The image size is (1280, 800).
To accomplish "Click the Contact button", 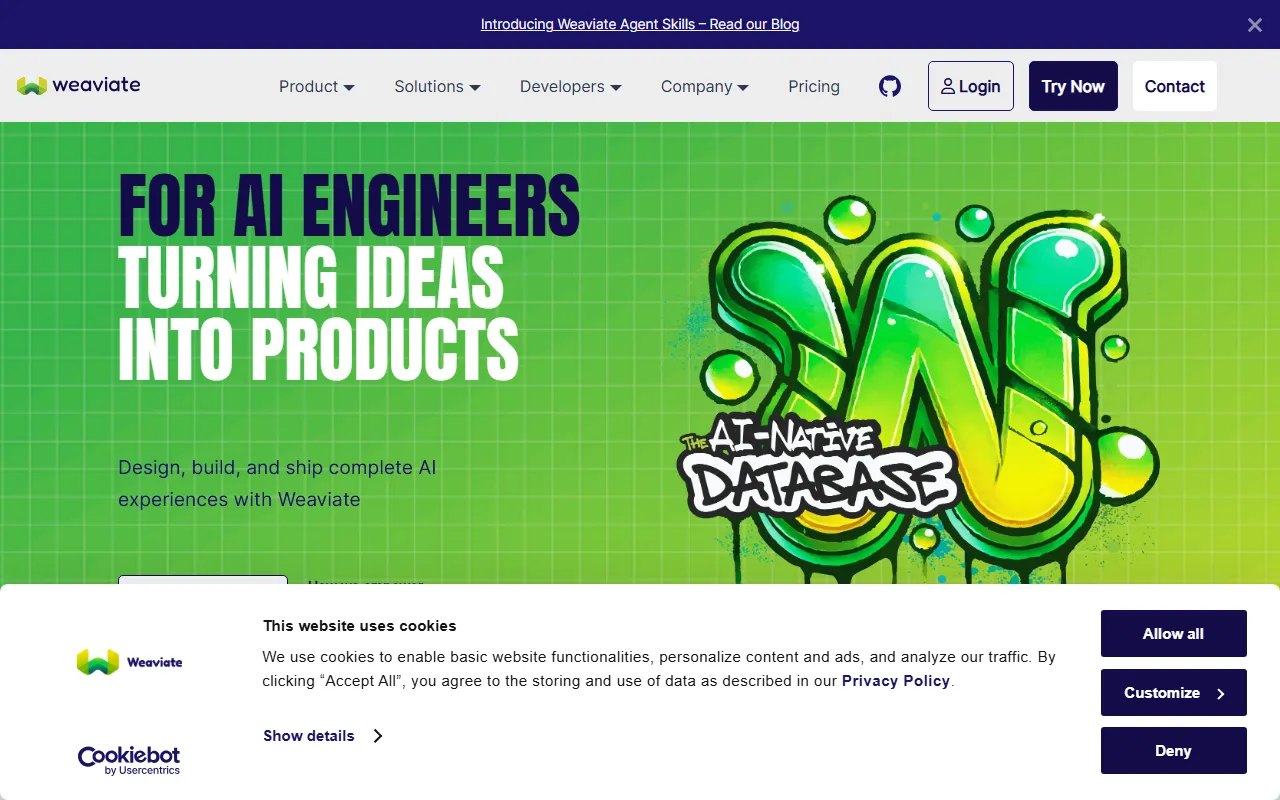I will [x=1174, y=86].
